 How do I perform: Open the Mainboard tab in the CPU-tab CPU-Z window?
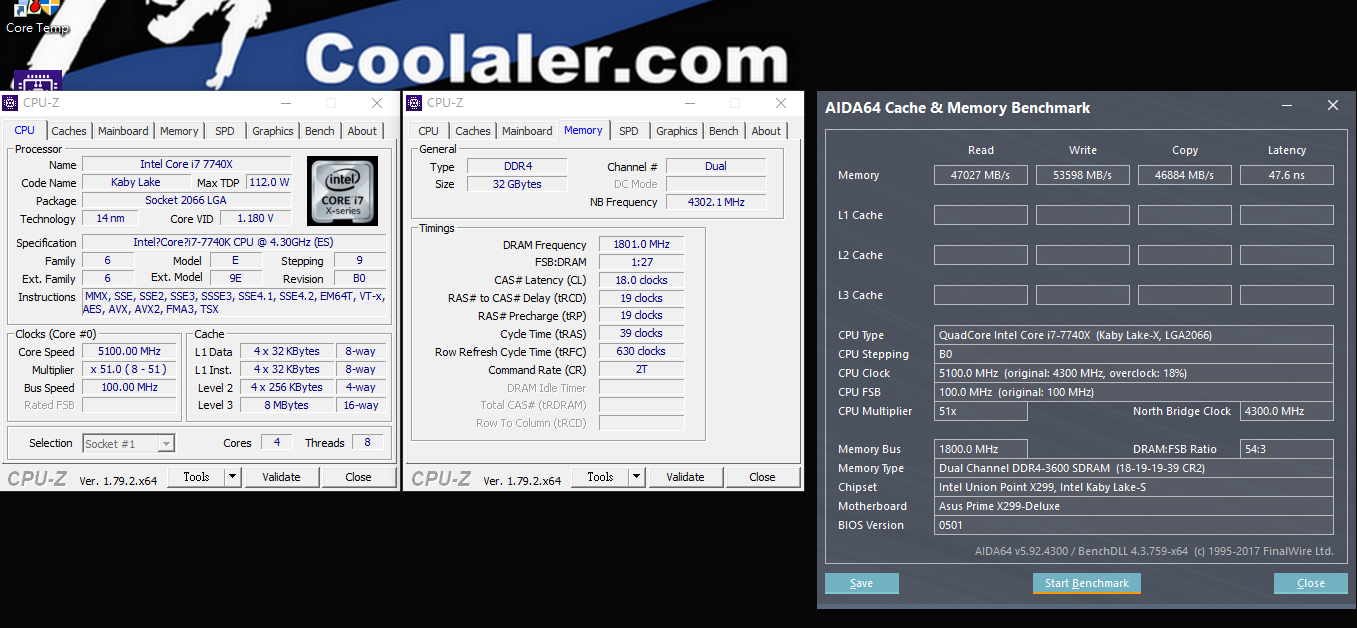click(x=123, y=131)
